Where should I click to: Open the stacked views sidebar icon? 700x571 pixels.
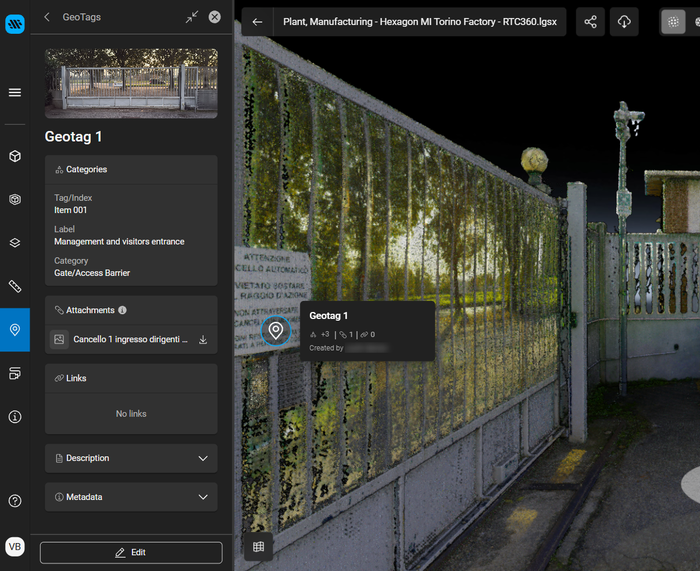pyautogui.click(x=15, y=373)
